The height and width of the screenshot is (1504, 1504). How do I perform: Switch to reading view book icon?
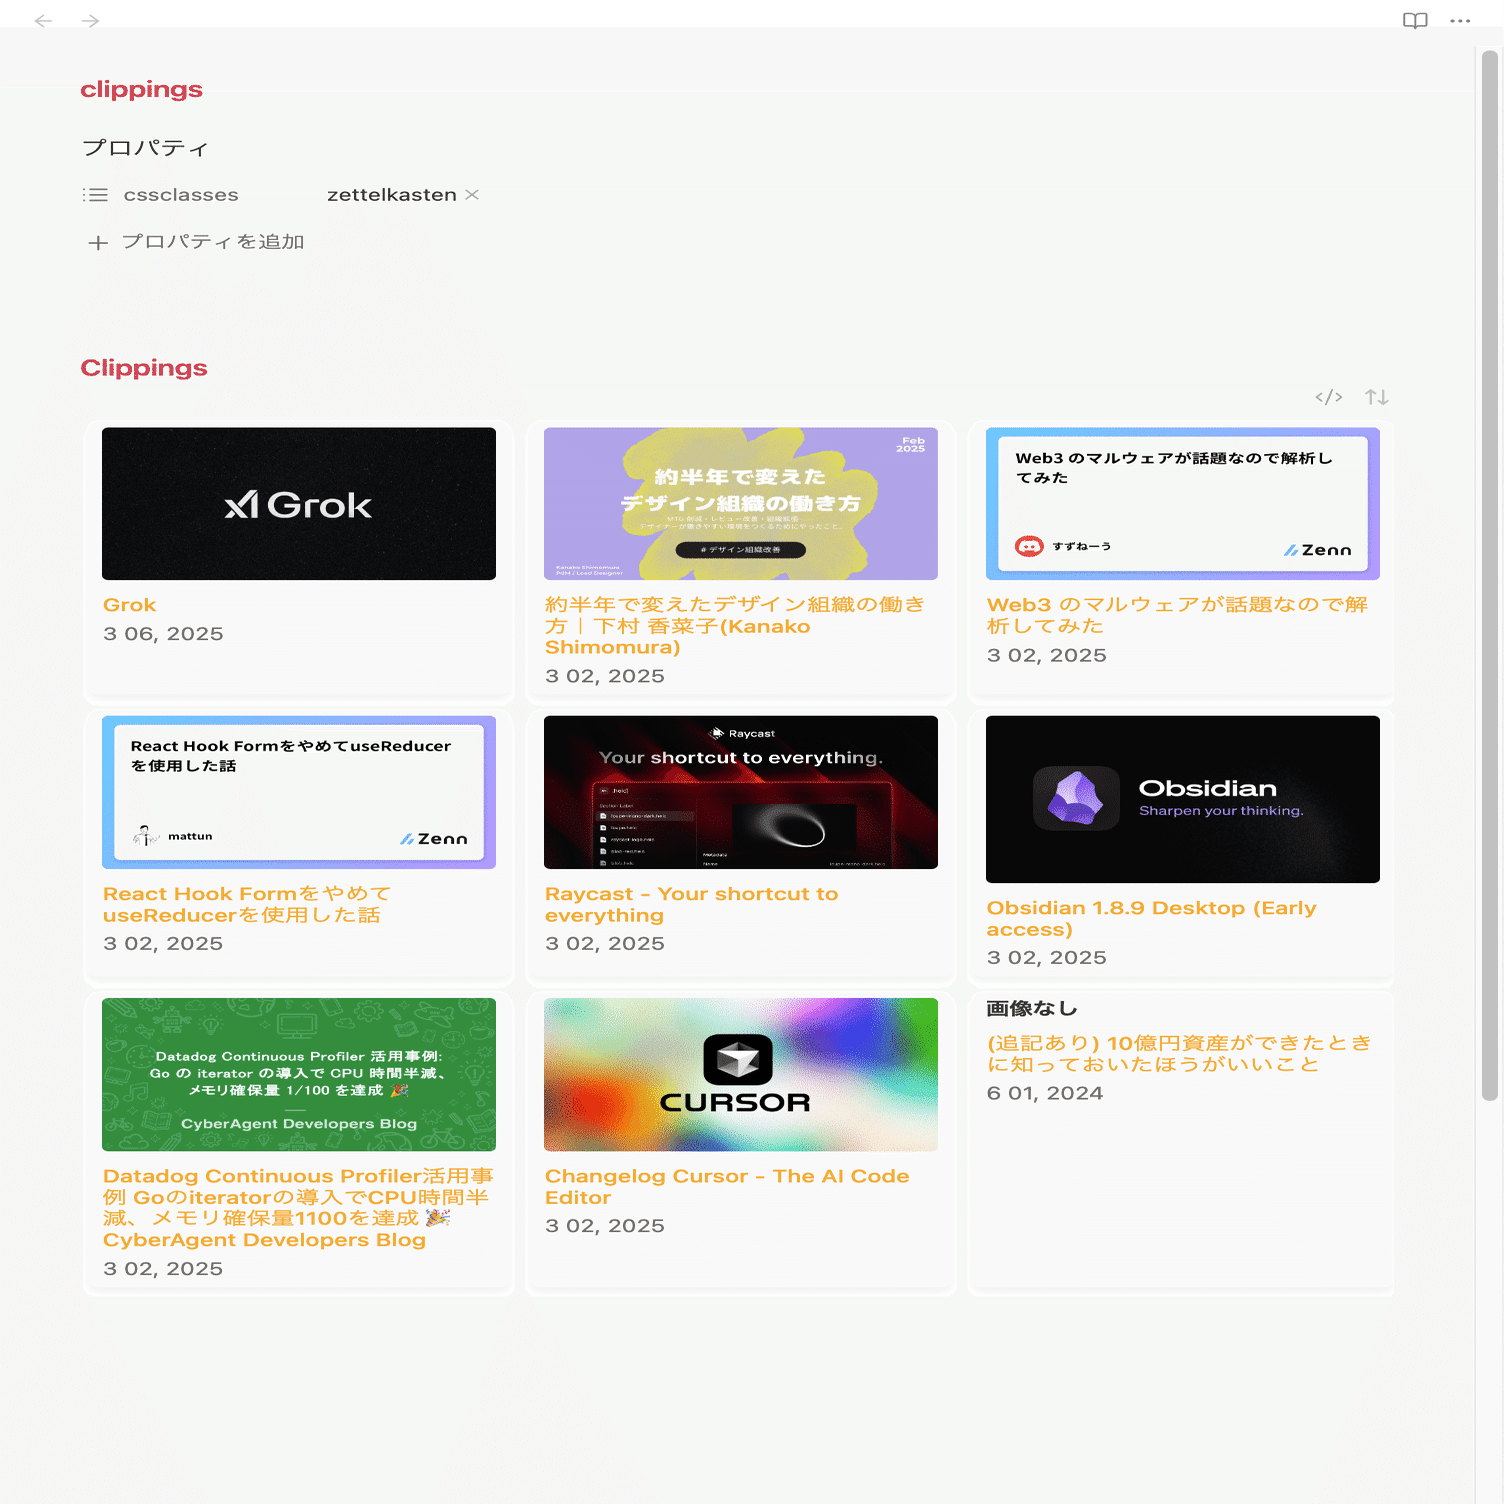click(x=1415, y=21)
